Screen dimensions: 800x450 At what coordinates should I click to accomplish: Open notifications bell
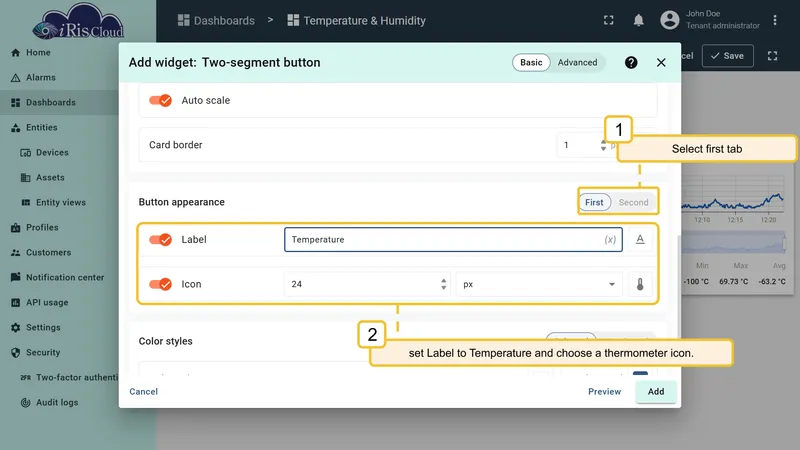[638, 20]
